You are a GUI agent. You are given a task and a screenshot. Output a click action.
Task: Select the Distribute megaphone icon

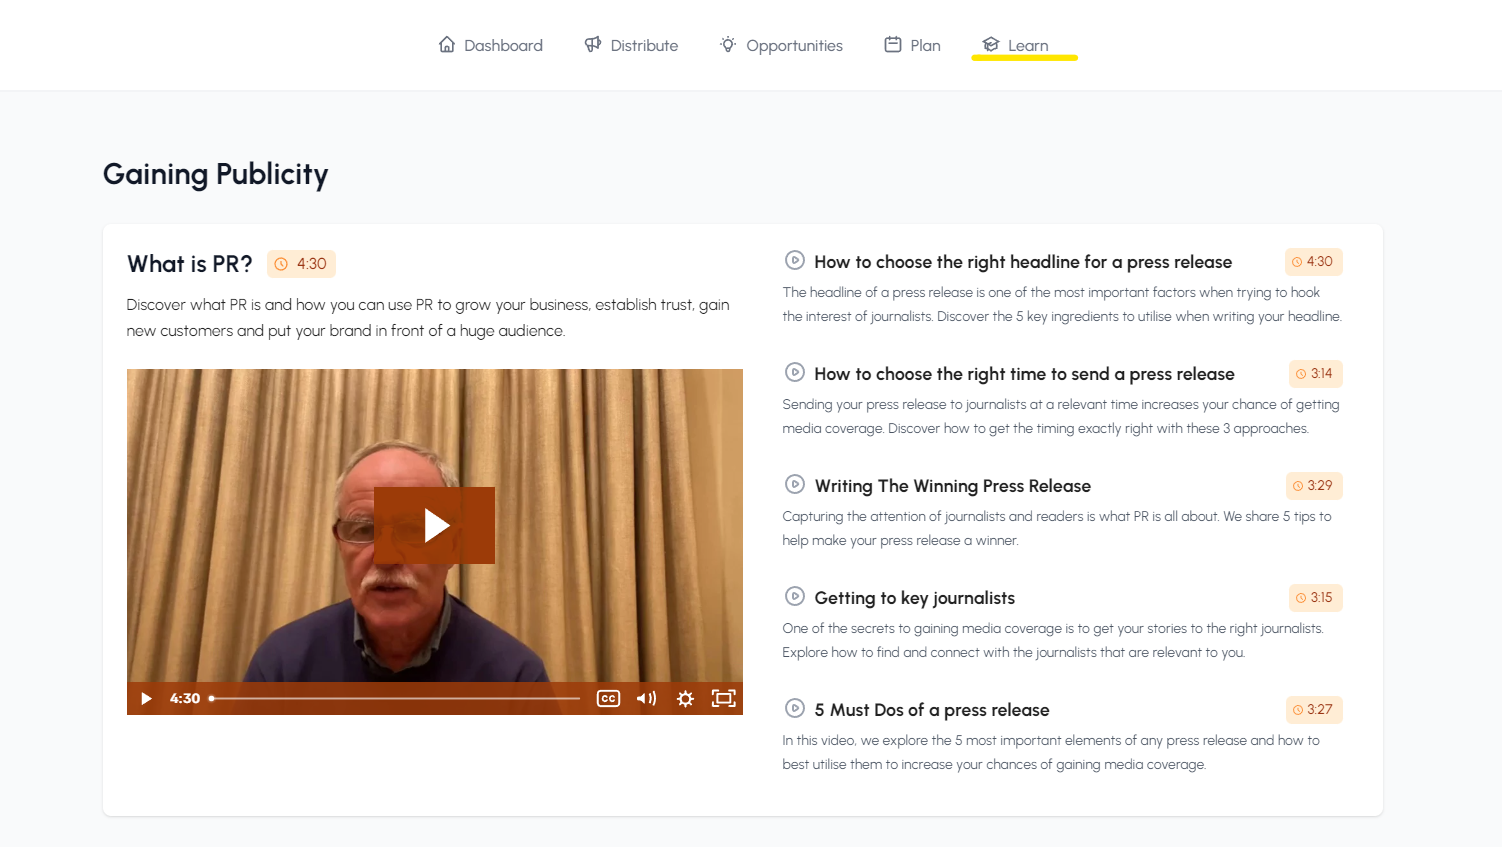coord(594,44)
